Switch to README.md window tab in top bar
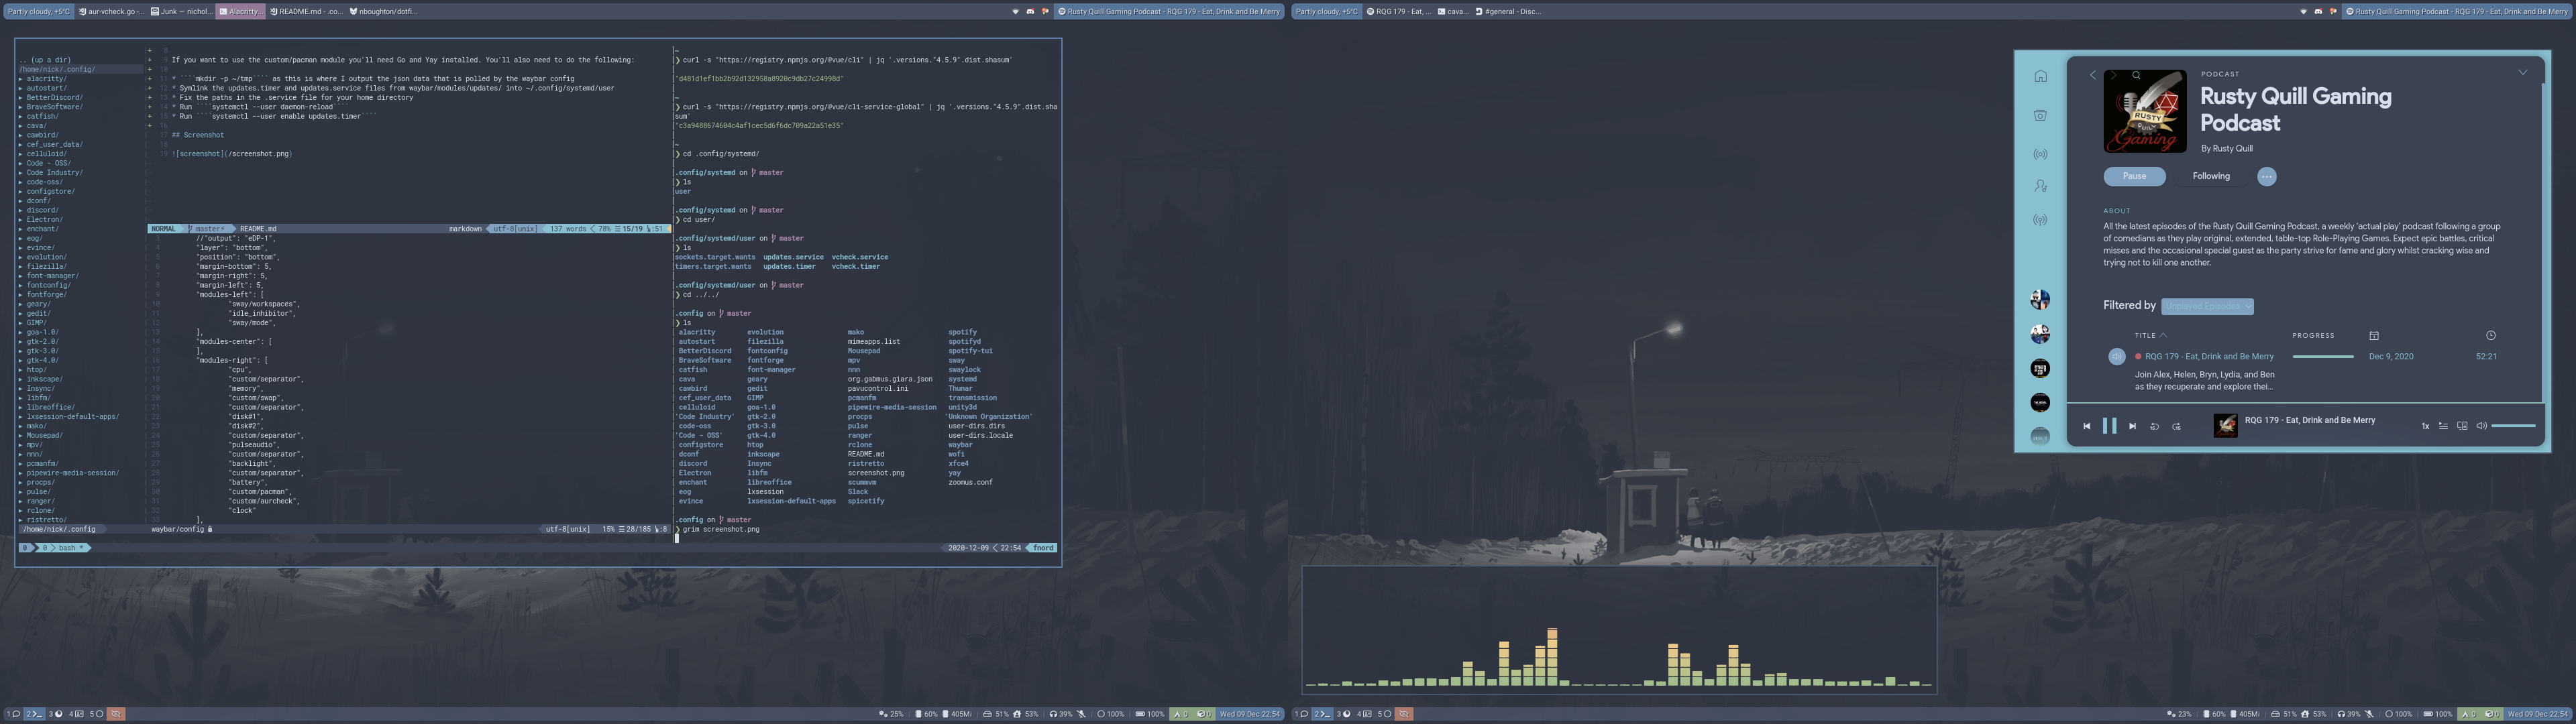2576x724 pixels. click(306, 12)
